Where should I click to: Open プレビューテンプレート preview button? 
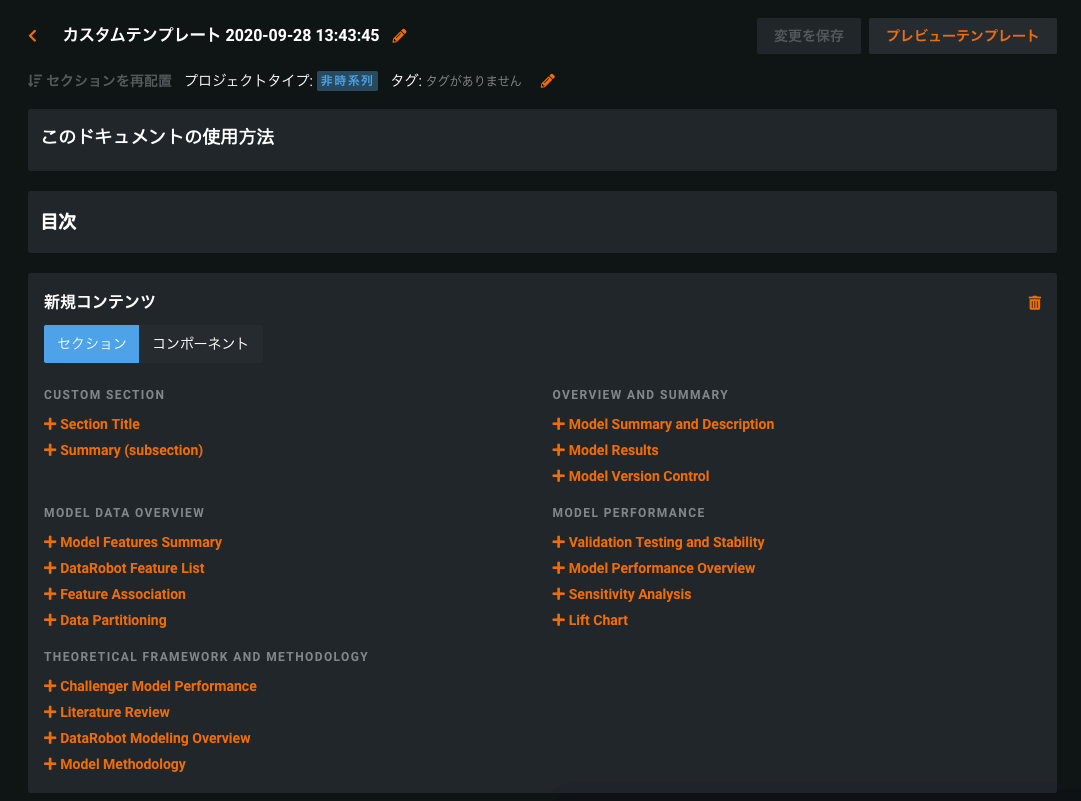962,36
